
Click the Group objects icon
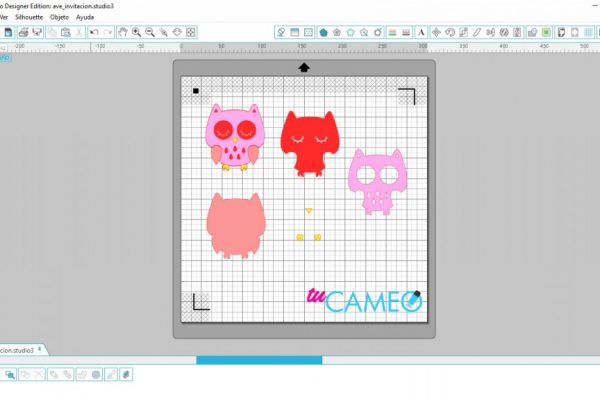coord(25,374)
